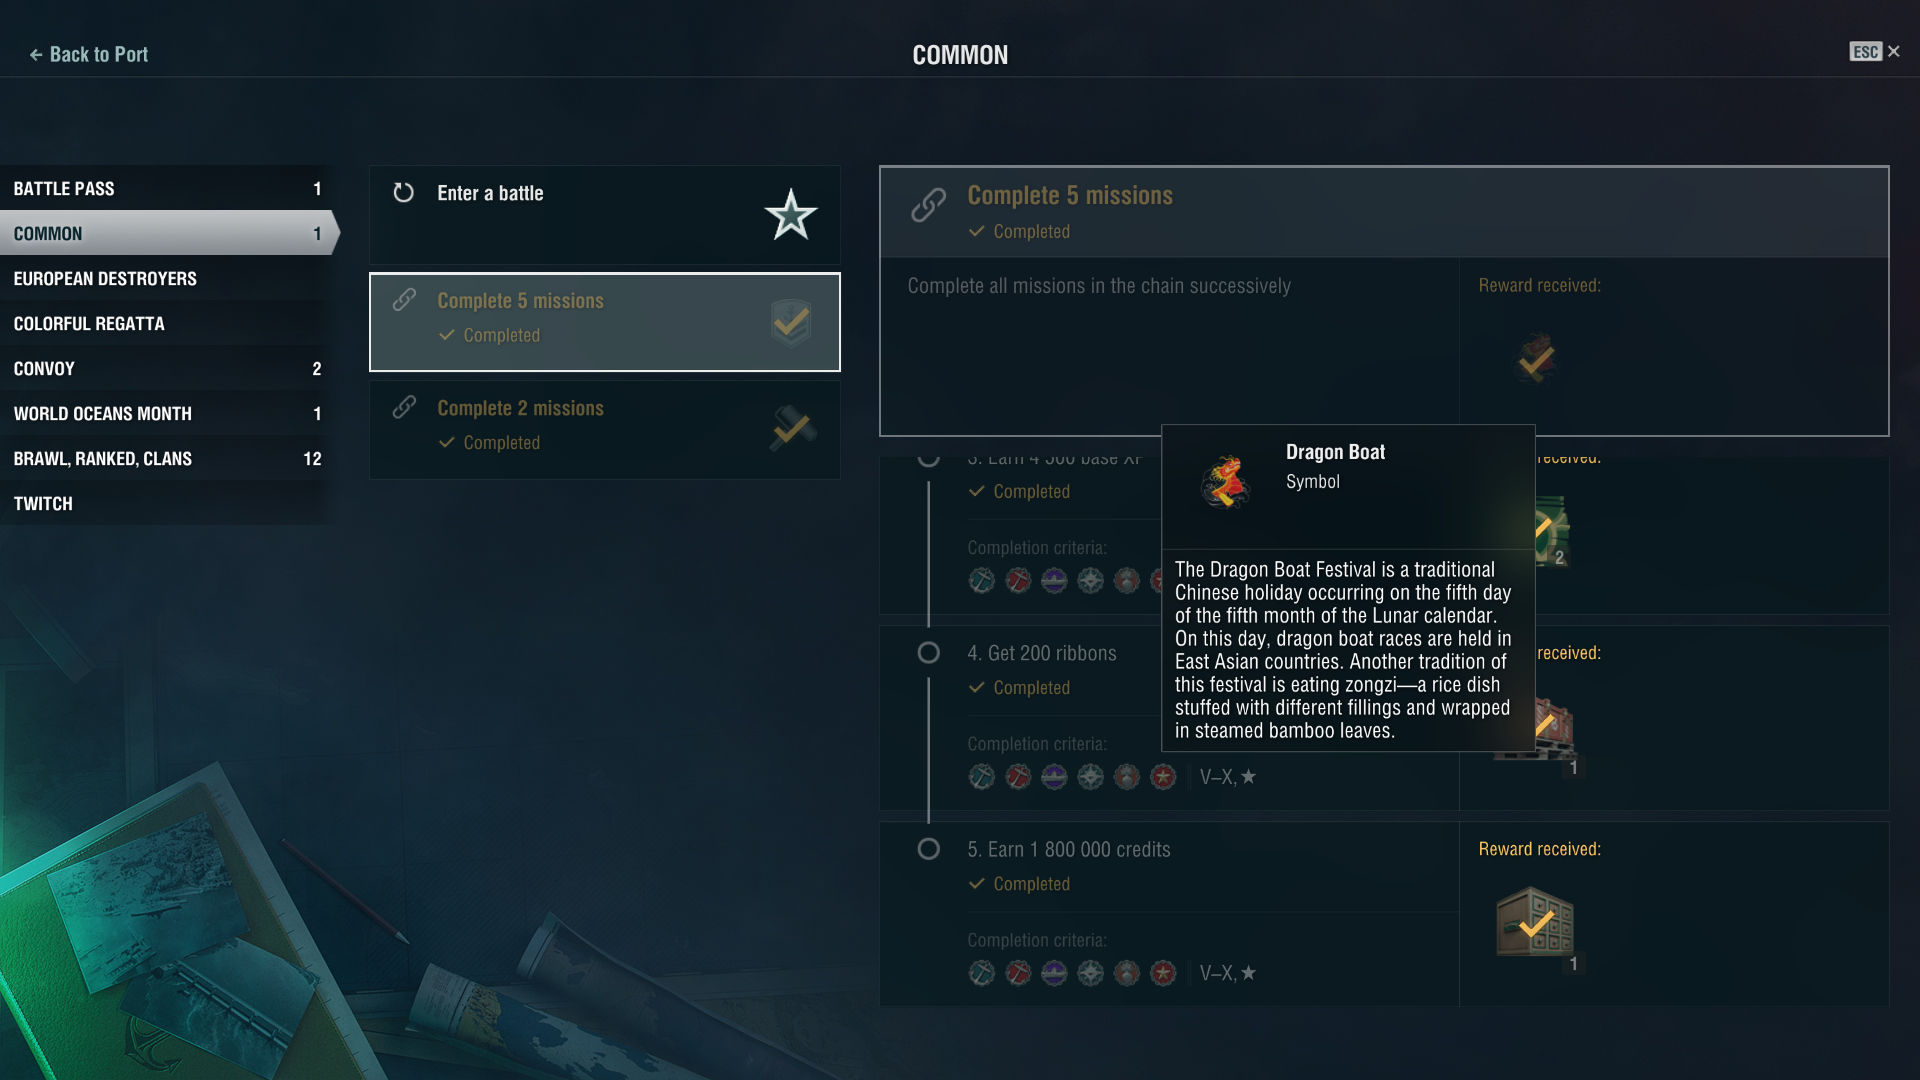This screenshot has height=1080, width=1920.
Task: Open the World Oceans Month category
Action: [165, 413]
